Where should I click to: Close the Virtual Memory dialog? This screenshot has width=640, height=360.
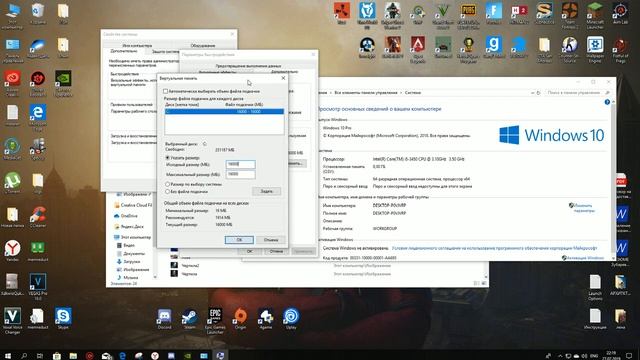coord(283,78)
